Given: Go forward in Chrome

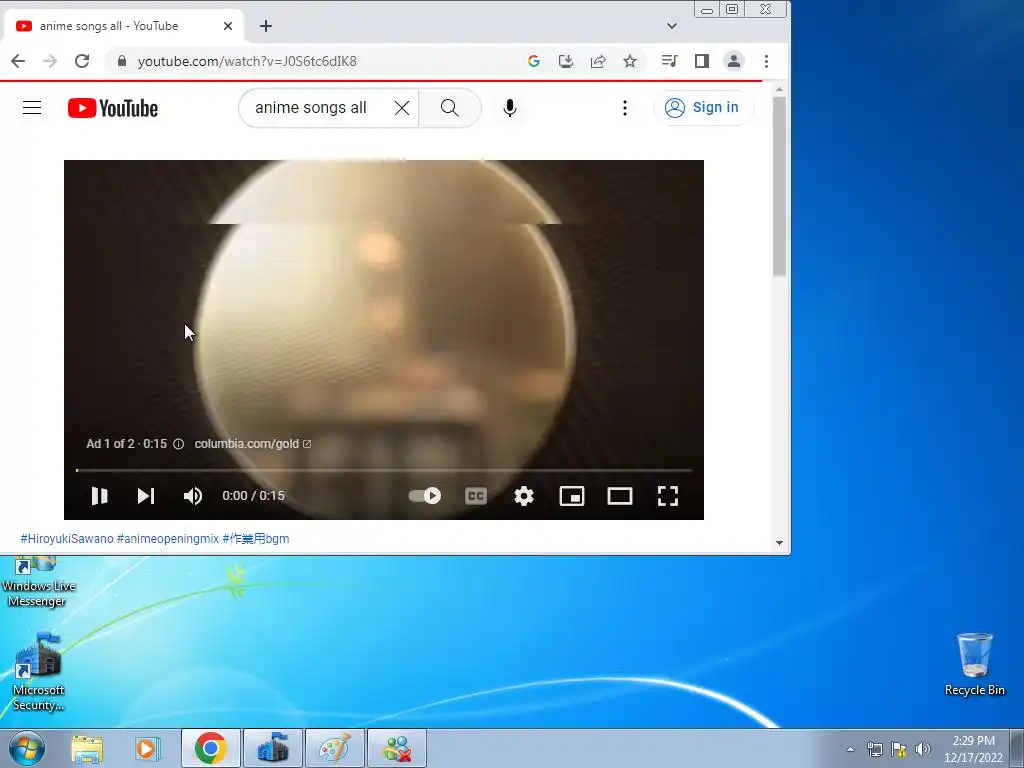Looking at the screenshot, I should tap(50, 61).
